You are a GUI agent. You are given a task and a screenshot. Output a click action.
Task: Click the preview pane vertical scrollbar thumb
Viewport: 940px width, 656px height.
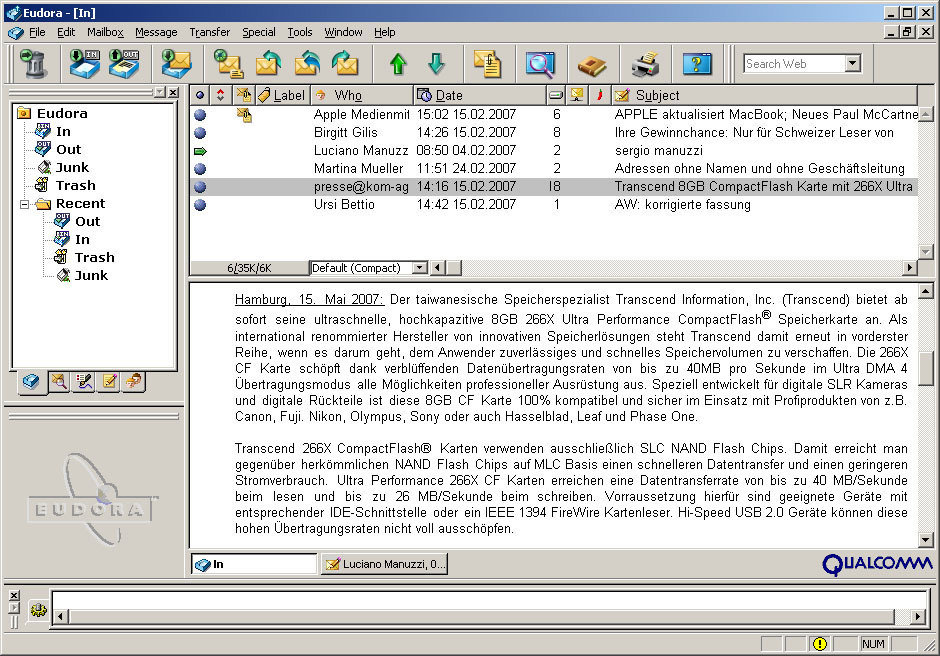pyautogui.click(x=926, y=369)
